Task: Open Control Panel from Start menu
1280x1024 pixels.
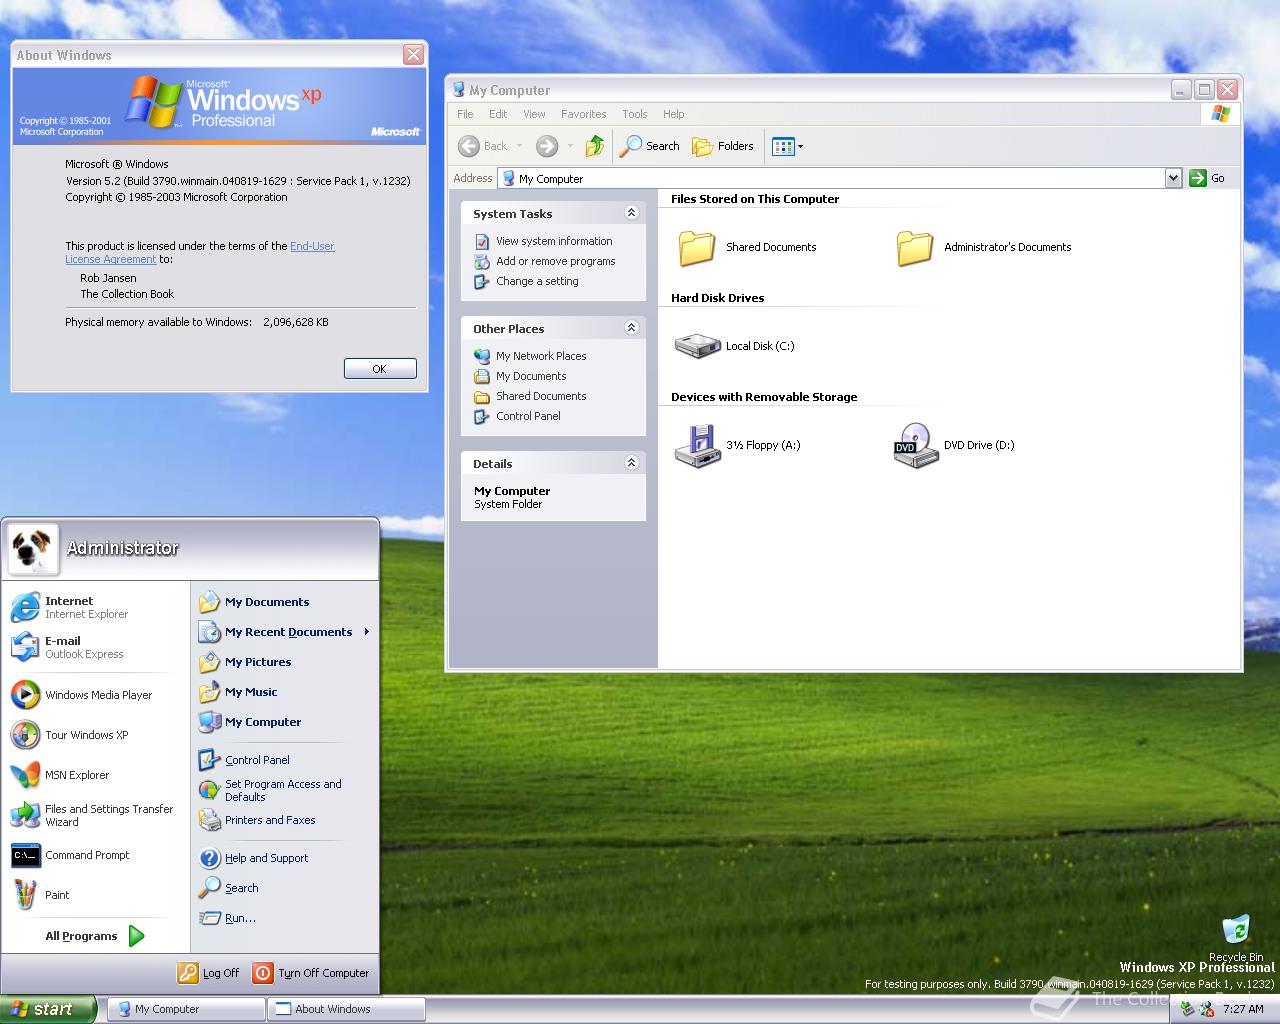Action: pos(285,760)
